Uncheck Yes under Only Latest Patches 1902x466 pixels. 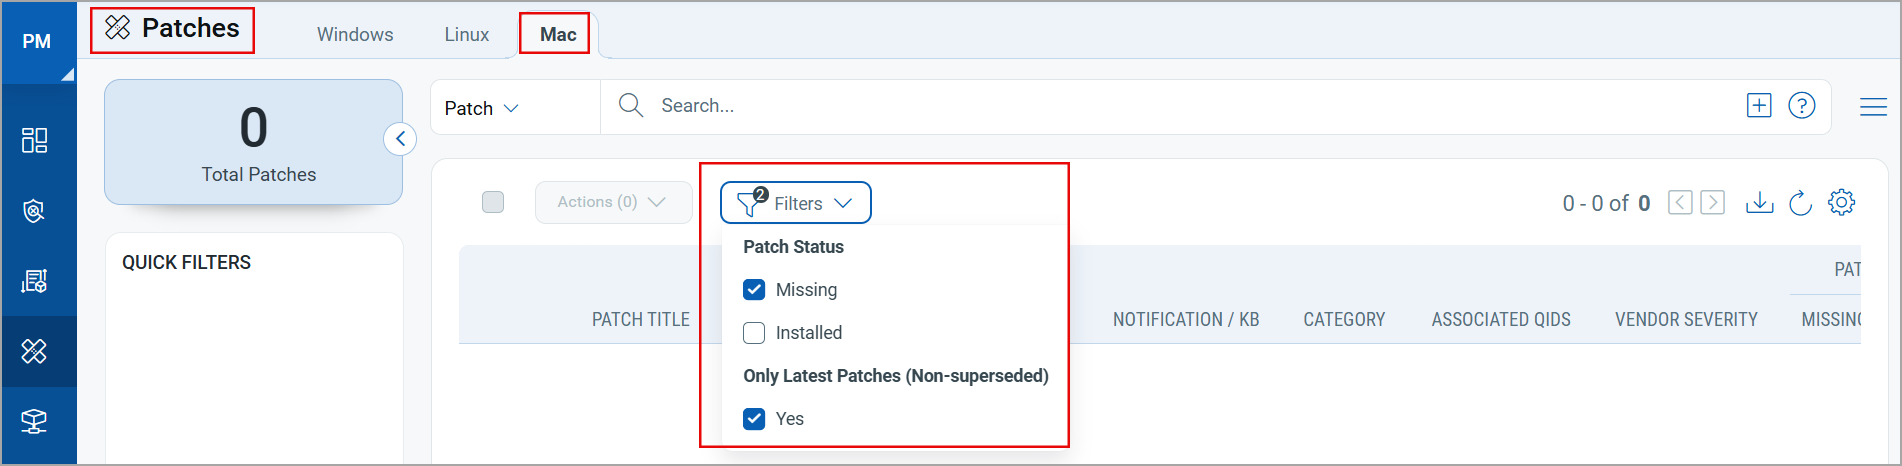[x=754, y=419]
